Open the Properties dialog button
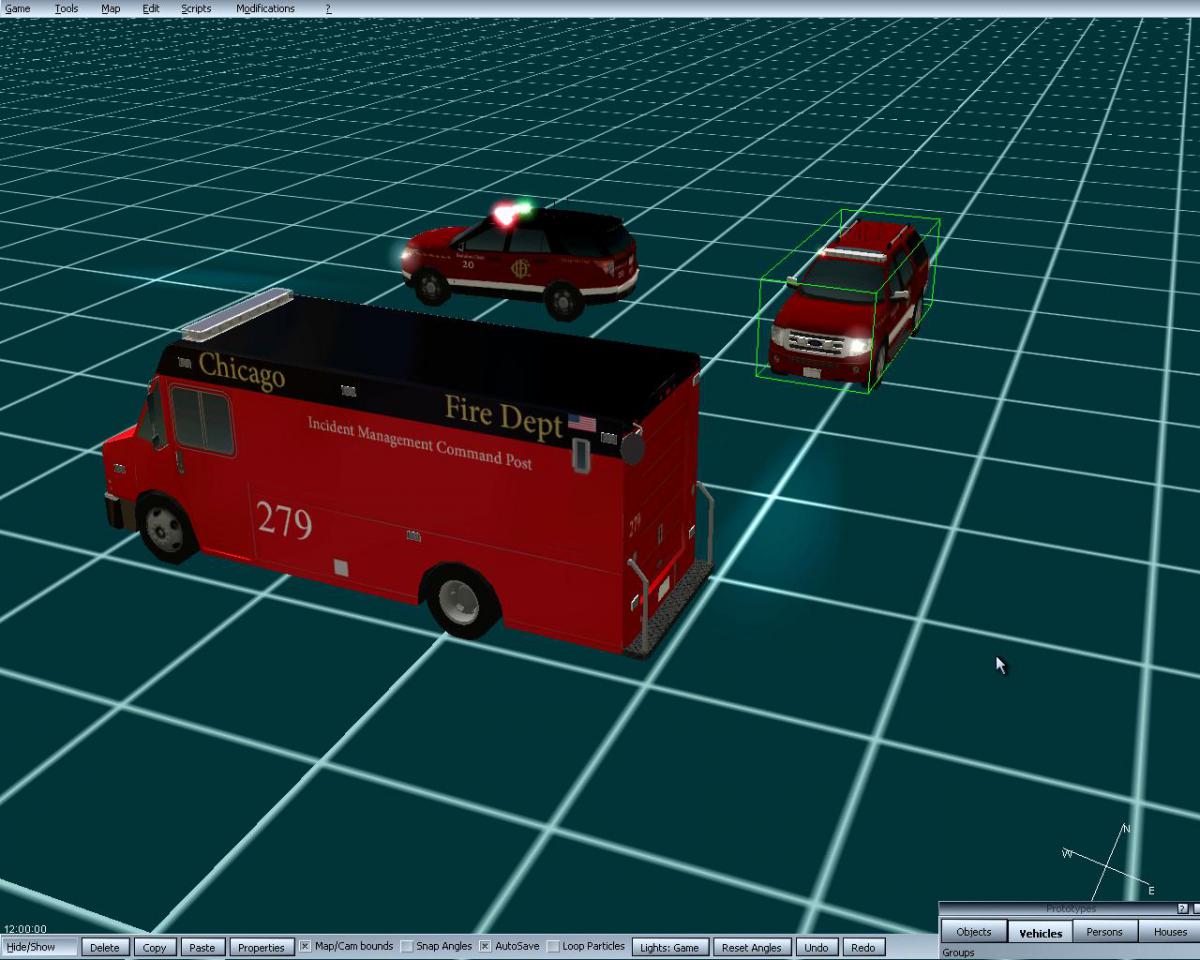Image resolution: width=1200 pixels, height=960 pixels. pos(261,947)
